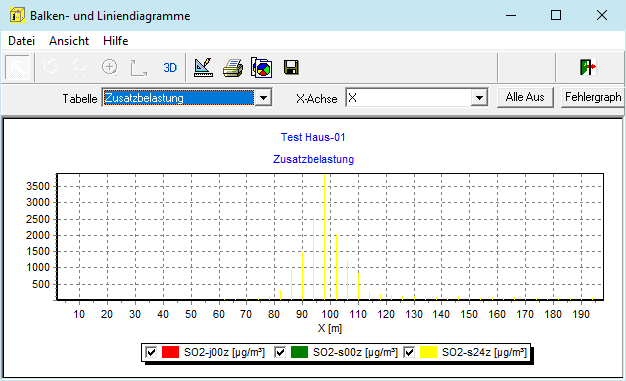Screen dimensions: 626x381
Task: Click the exit door icon
Action: click(588, 67)
